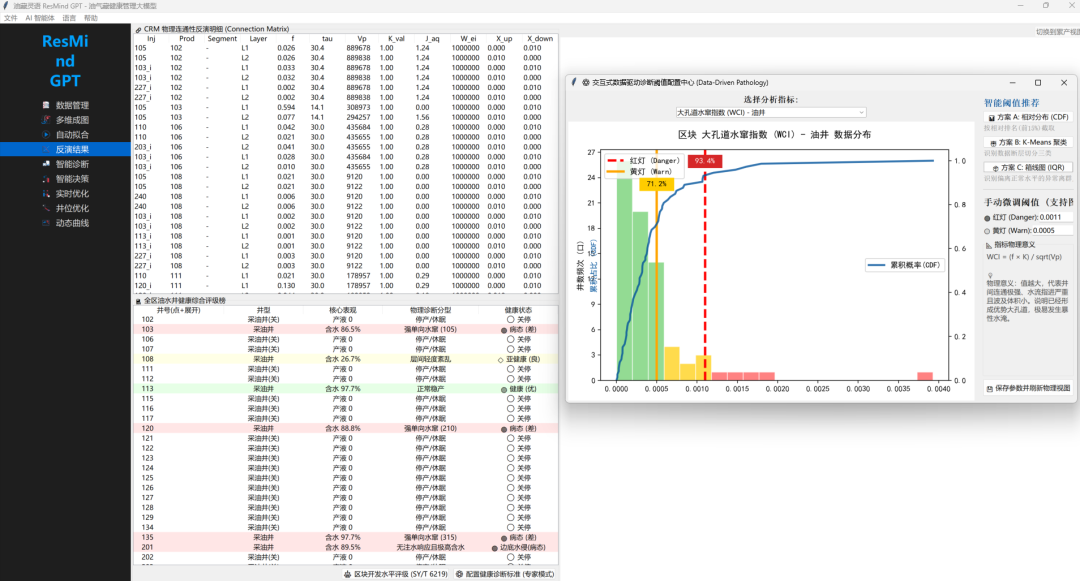Select the 多维成图 sidebar icon
The height and width of the screenshot is (581, 1080).
coord(46,120)
